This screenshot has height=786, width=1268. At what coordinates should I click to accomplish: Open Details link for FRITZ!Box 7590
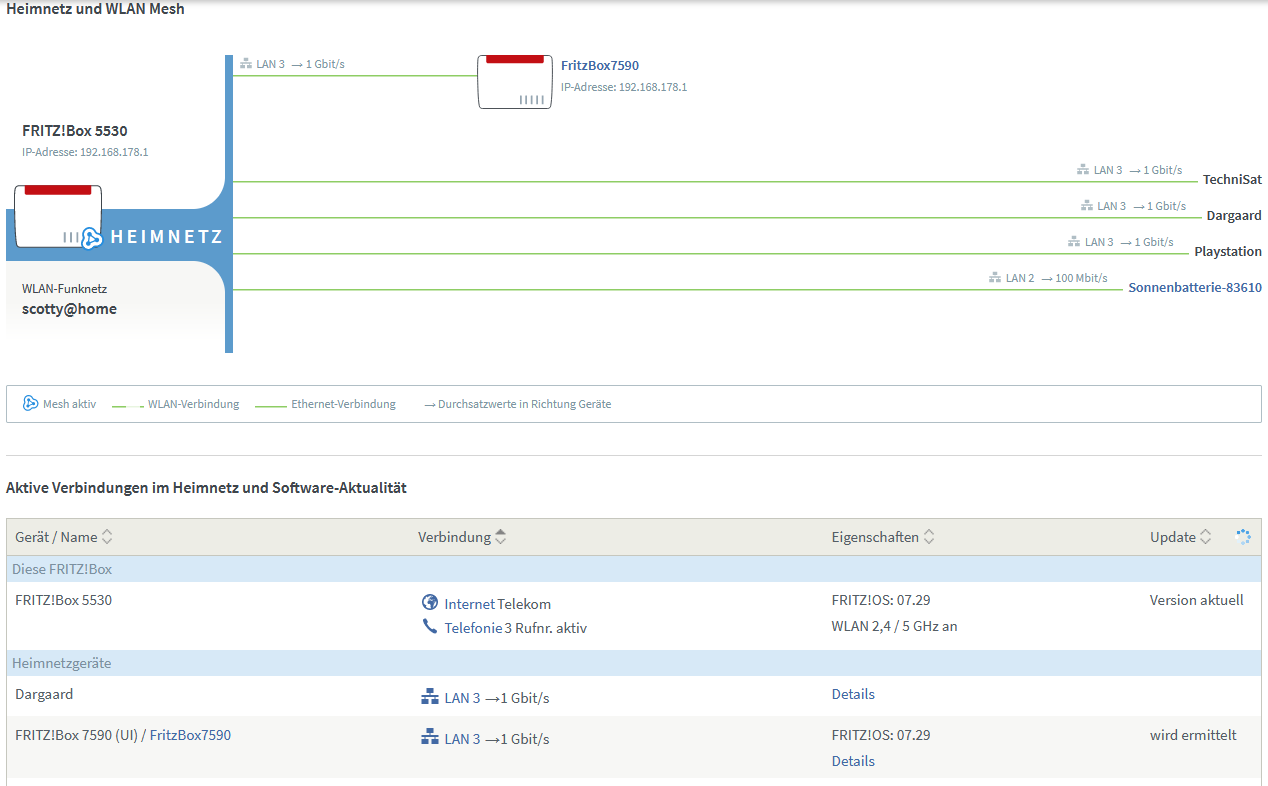pos(853,761)
